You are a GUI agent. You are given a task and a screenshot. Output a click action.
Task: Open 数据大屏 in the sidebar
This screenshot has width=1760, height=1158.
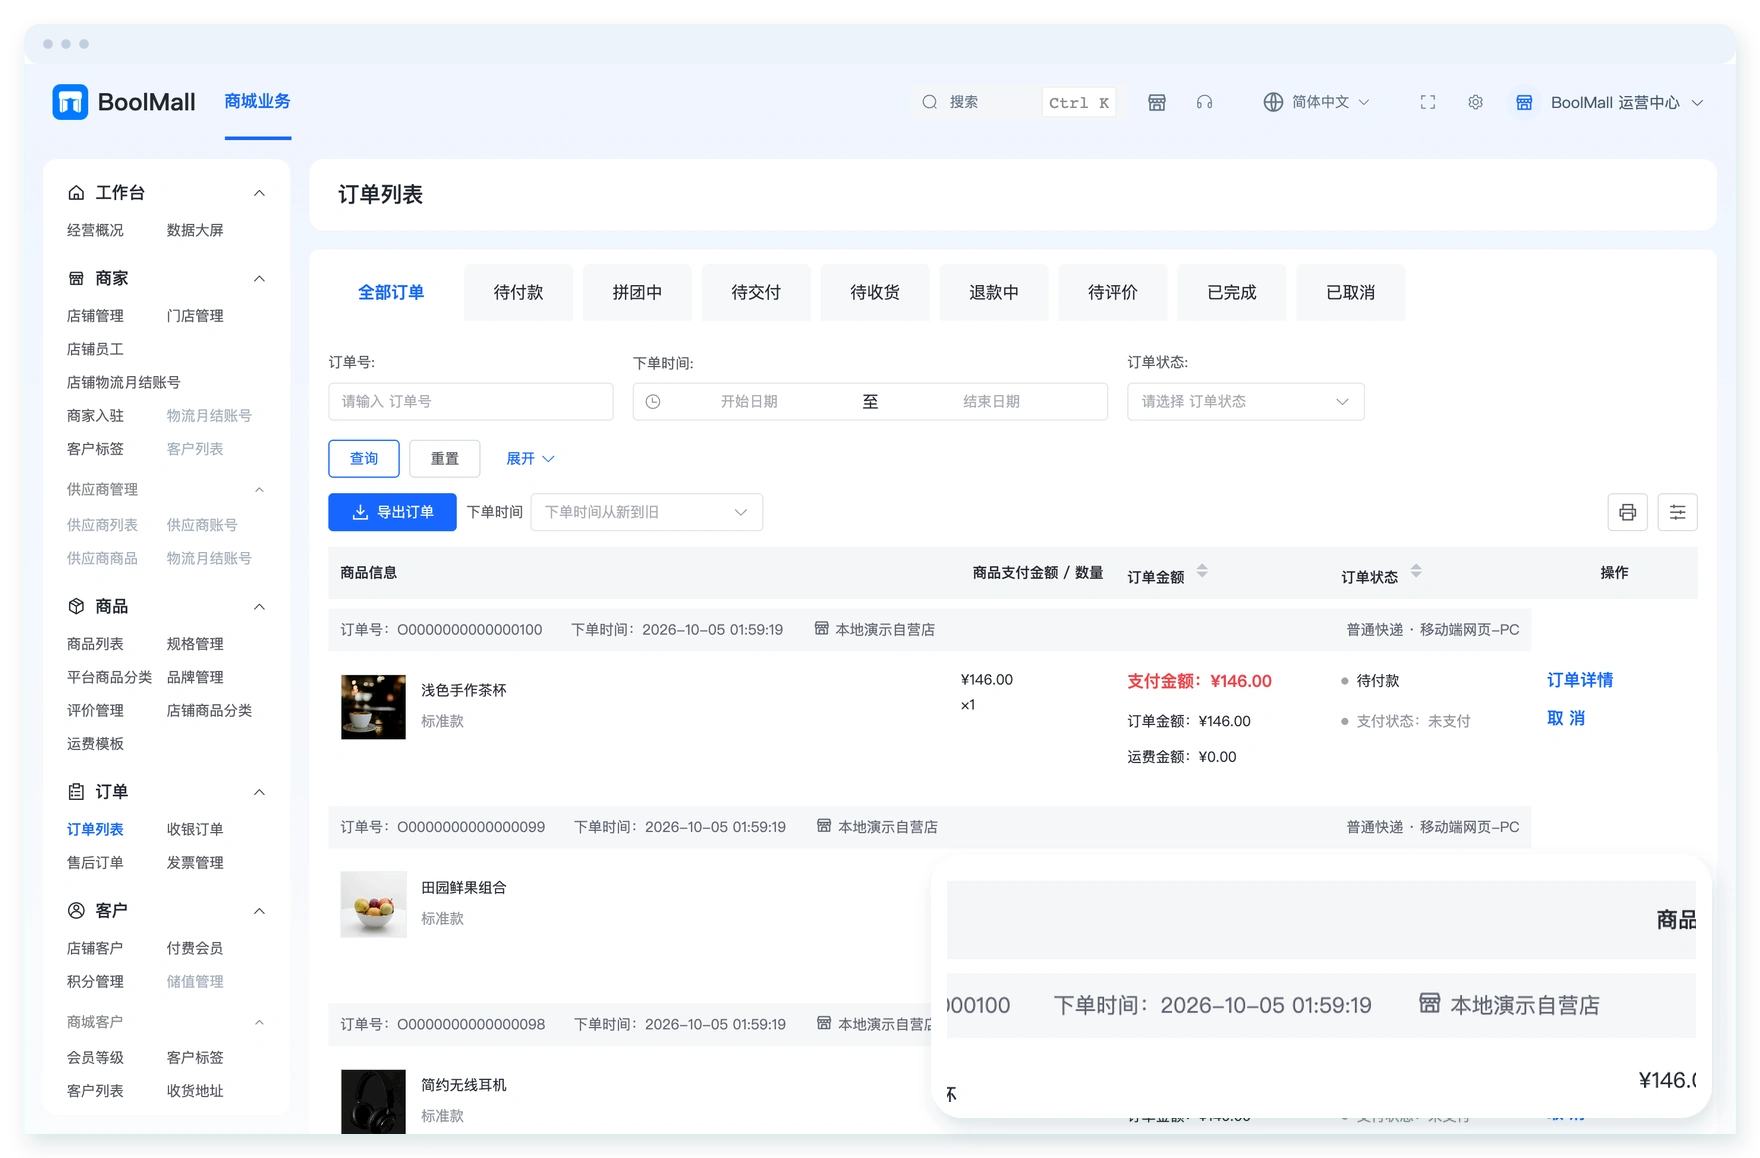(195, 230)
